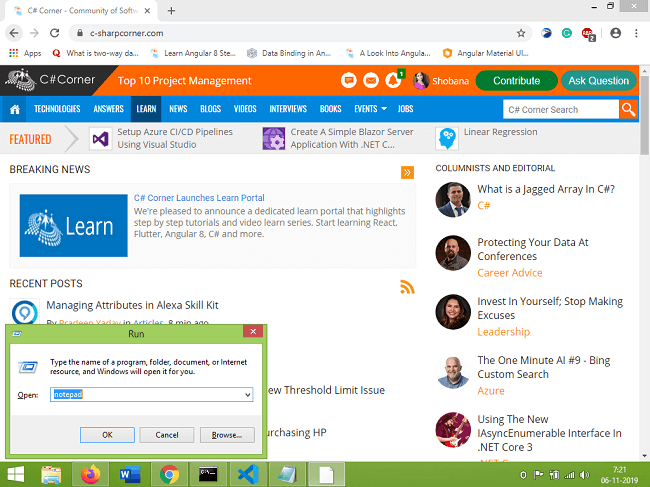This screenshot has width=650, height=487.
Task: Launch Firefox from the taskbar
Action: 90,475
